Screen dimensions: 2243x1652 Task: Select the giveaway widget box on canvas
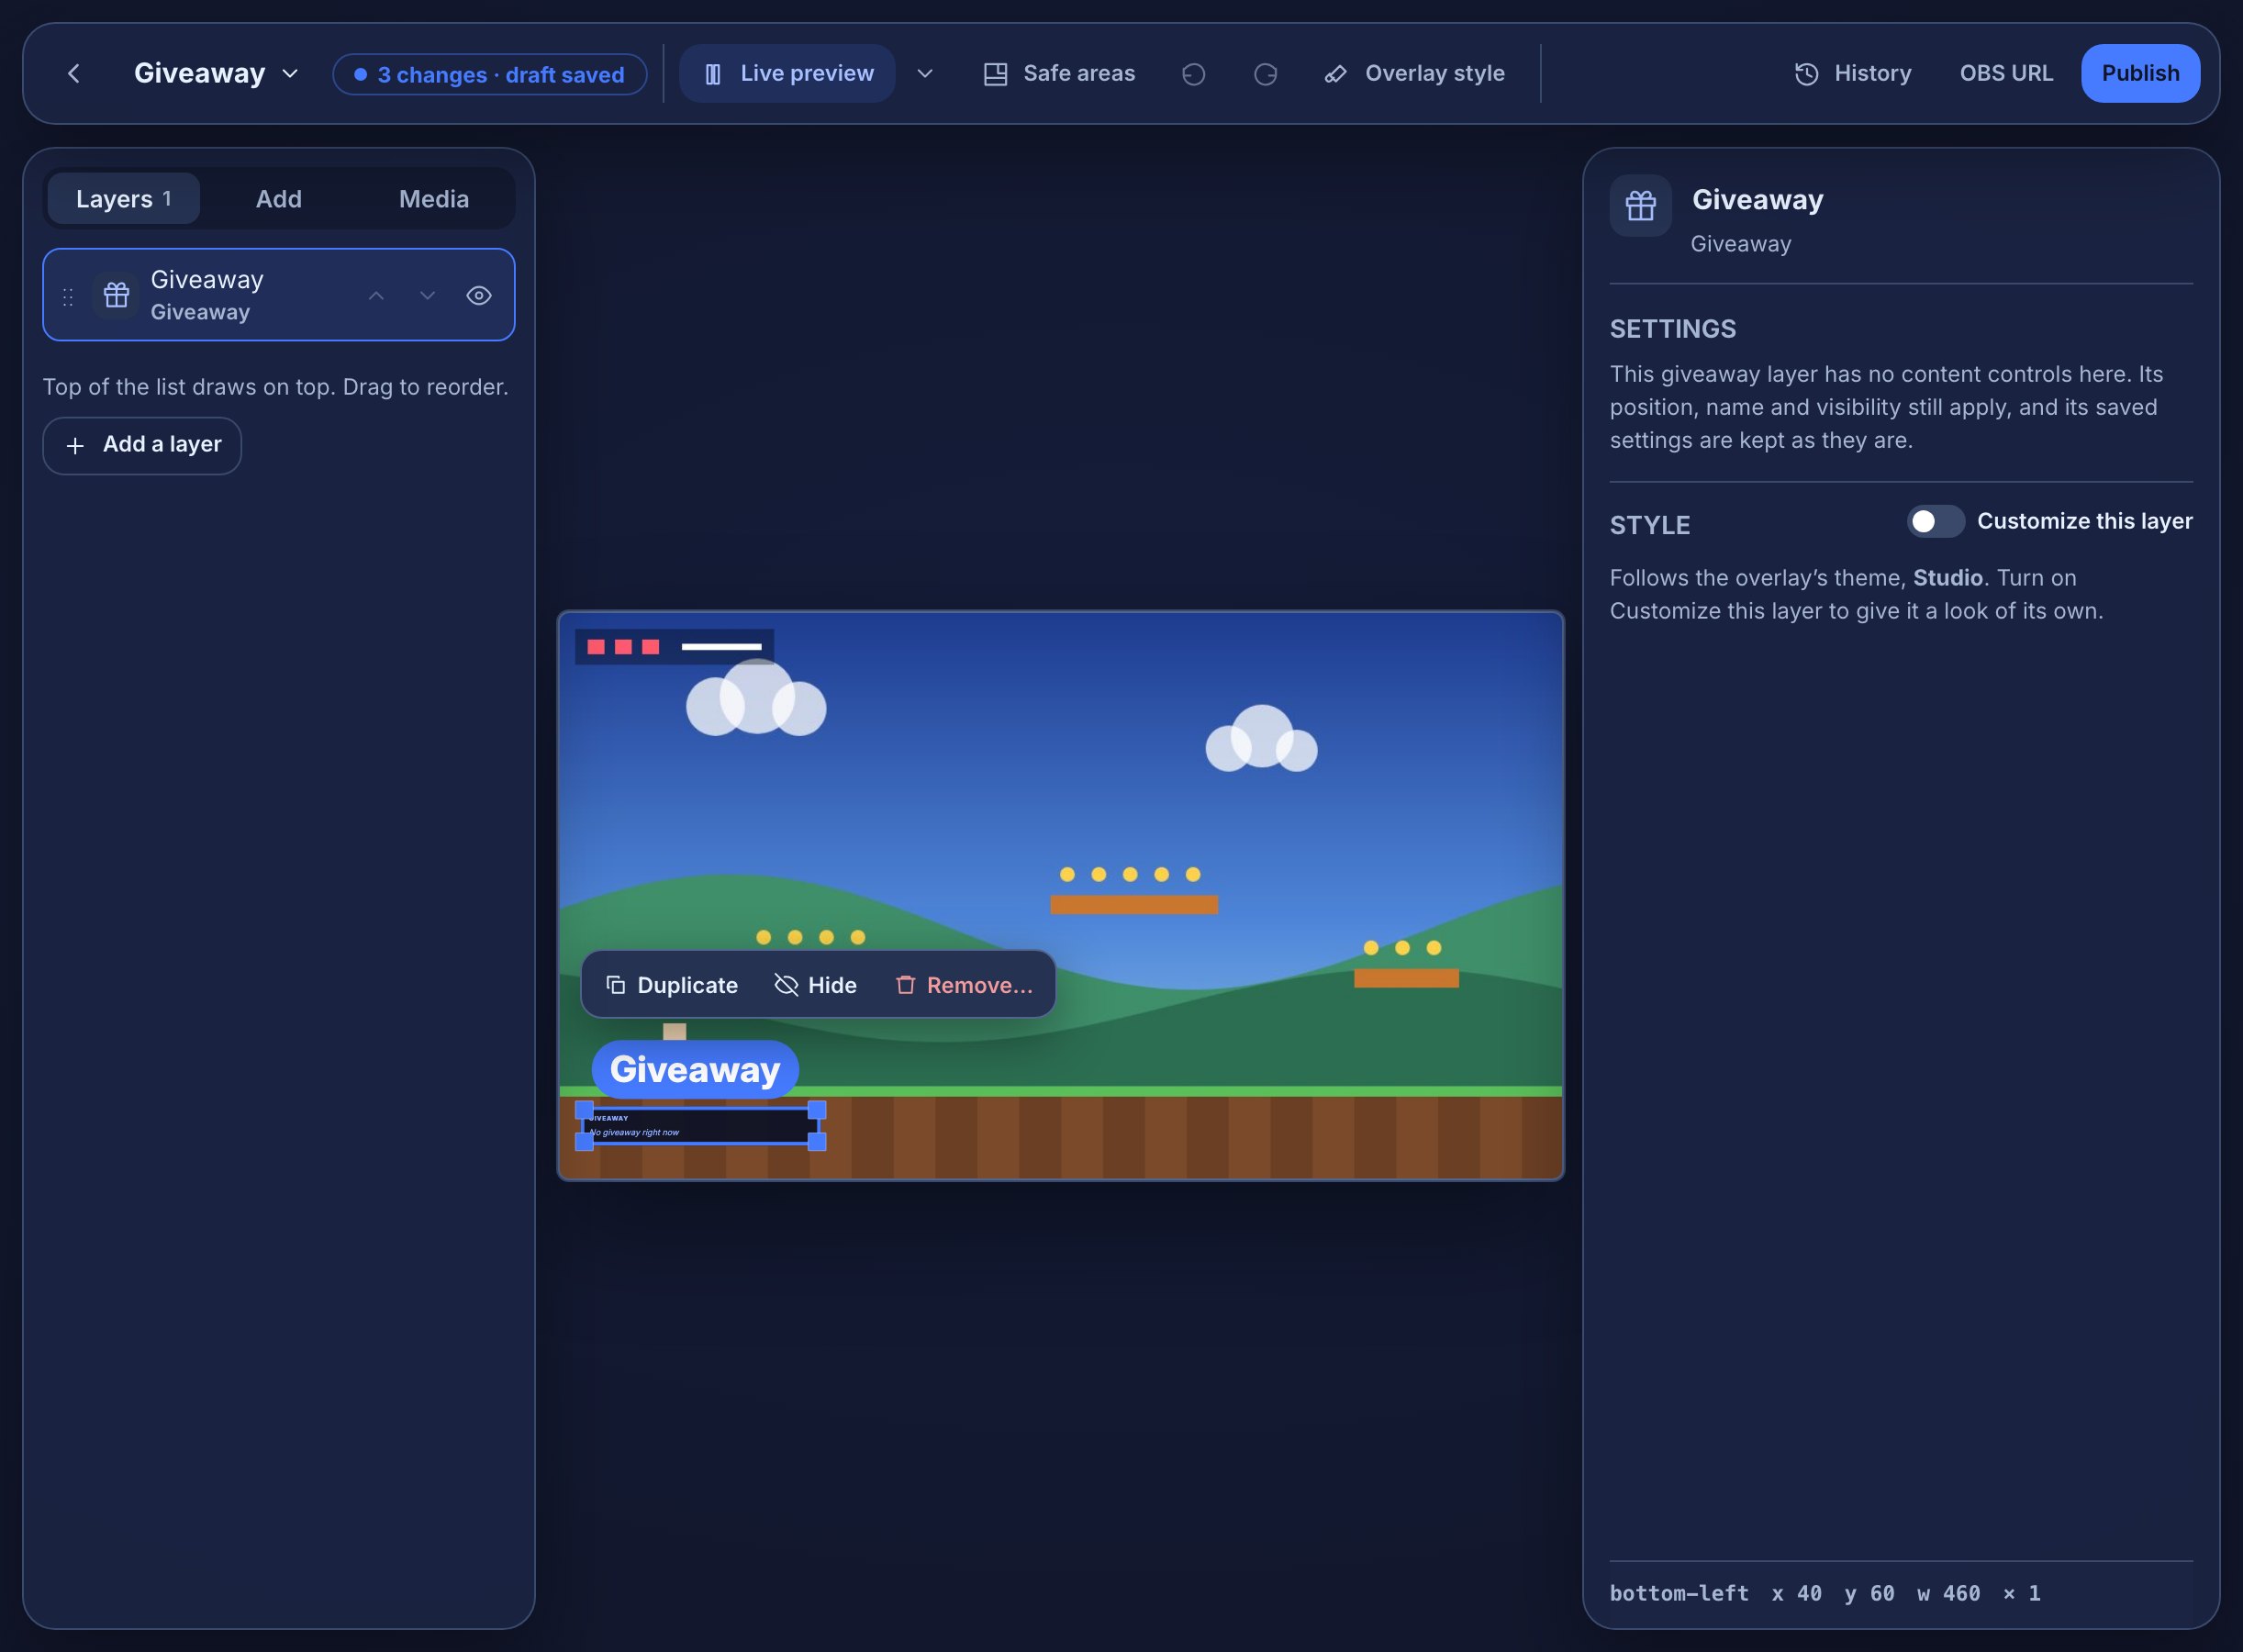pos(701,1126)
